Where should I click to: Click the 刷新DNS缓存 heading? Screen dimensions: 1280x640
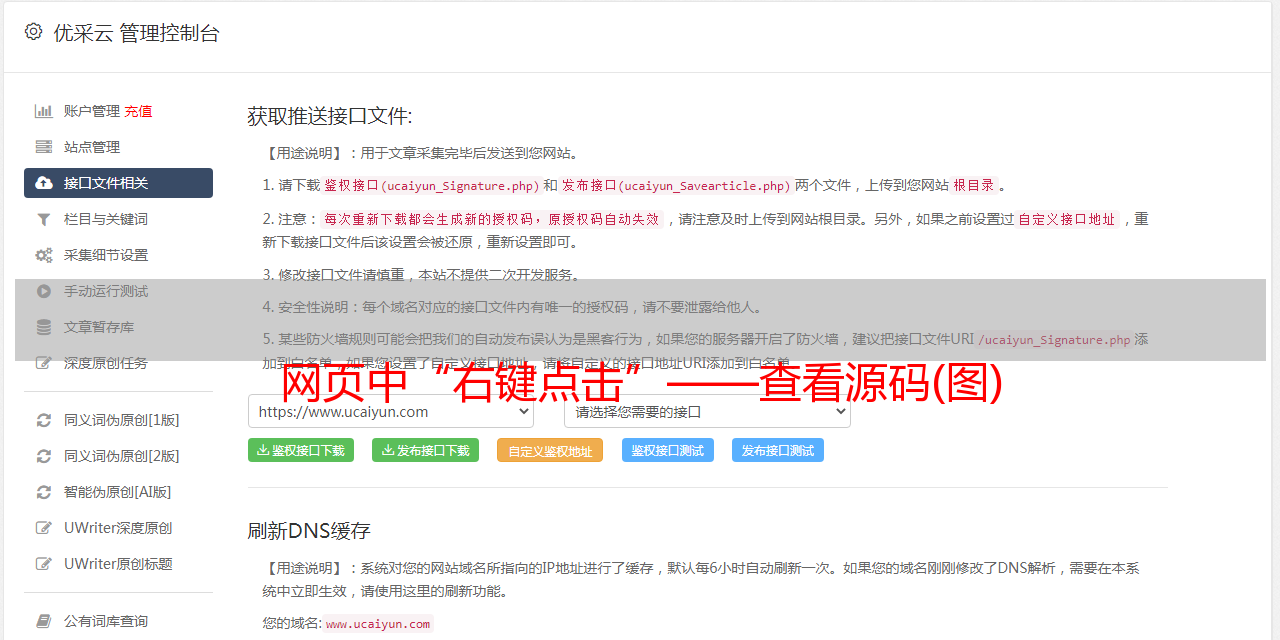tap(310, 530)
